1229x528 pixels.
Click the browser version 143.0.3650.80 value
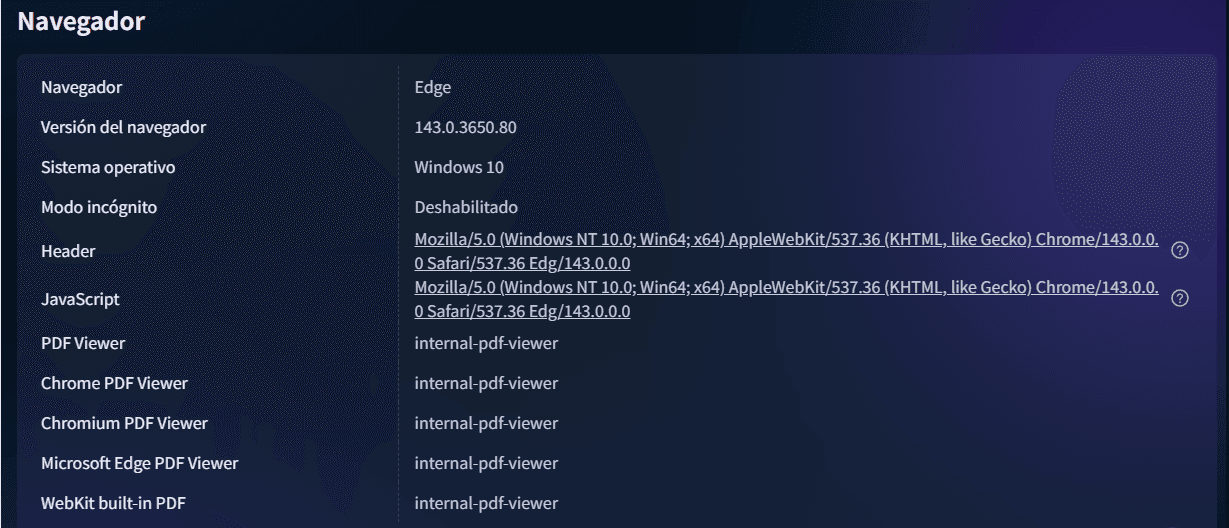coord(465,127)
